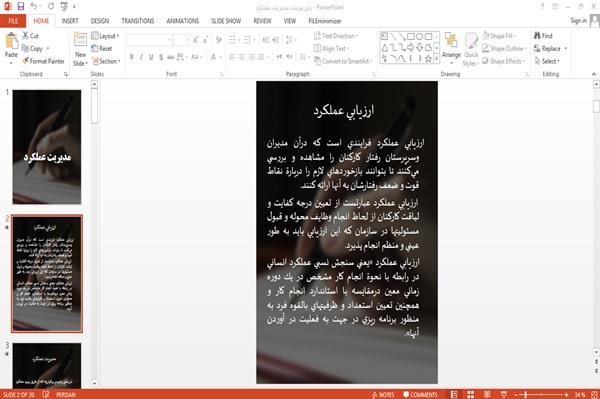Center align the text
600x399 pixels.
[x=241, y=57]
